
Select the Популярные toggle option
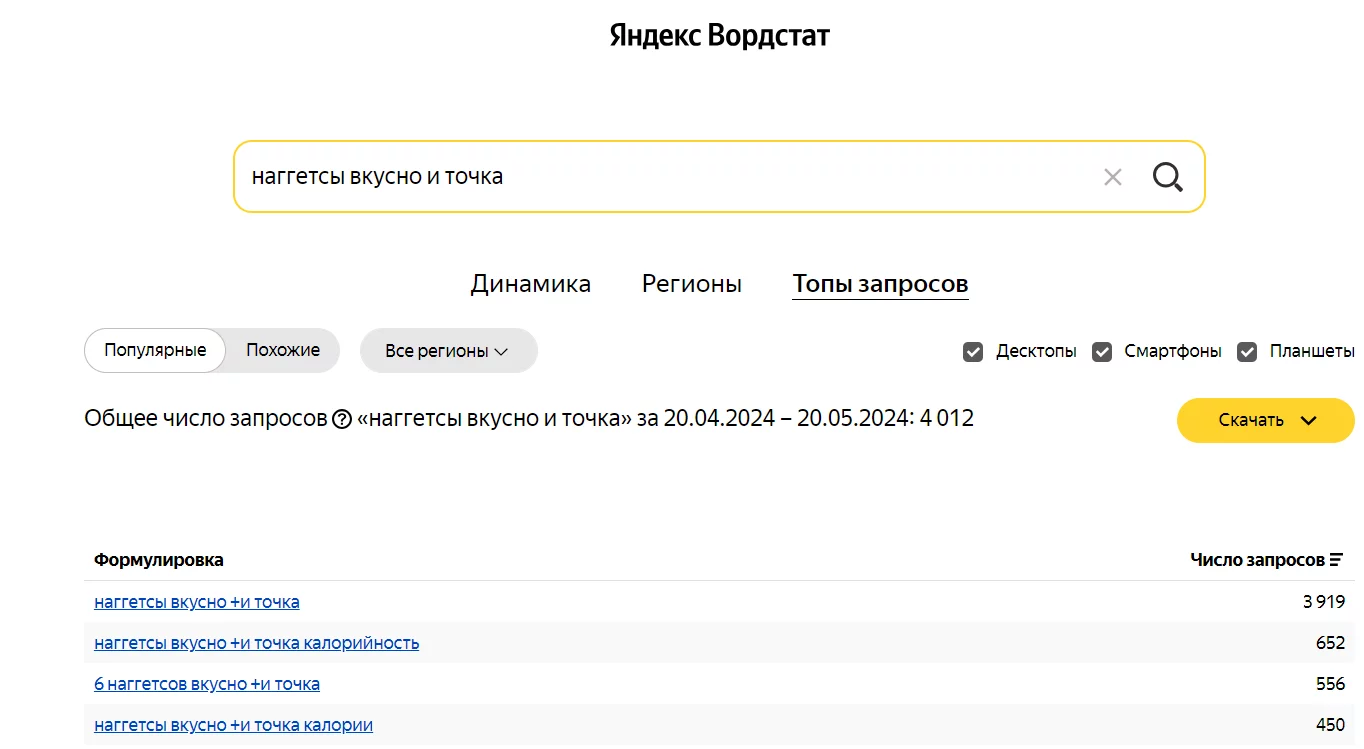coord(155,350)
